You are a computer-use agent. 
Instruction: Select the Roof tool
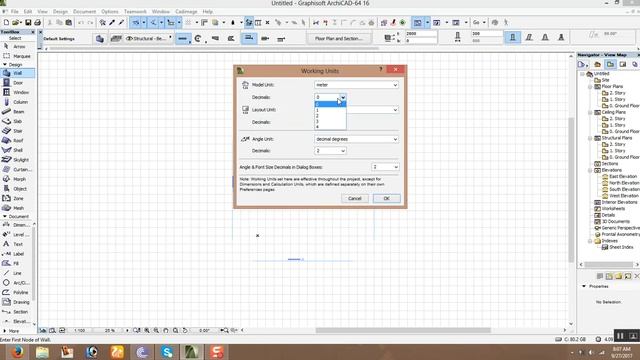[x=17, y=140]
